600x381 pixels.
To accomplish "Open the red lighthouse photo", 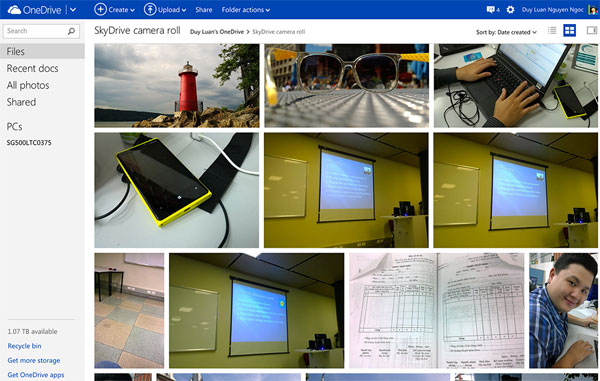I will 177,85.
